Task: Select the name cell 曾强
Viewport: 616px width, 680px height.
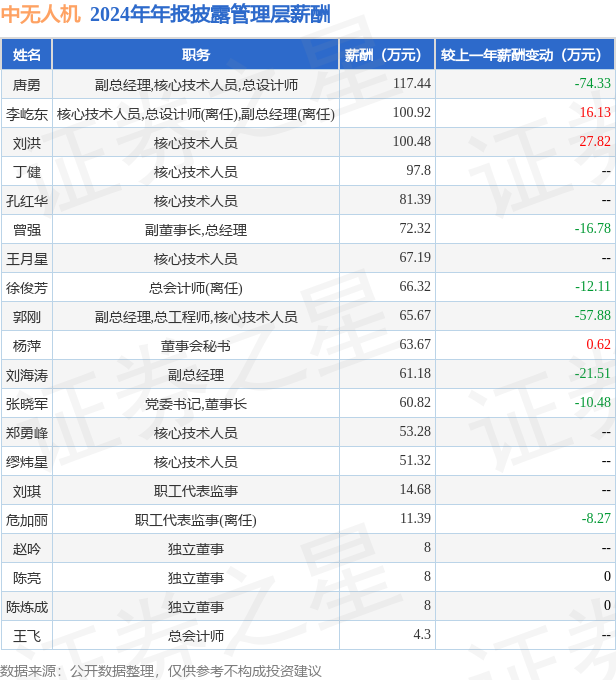Action: point(26,230)
